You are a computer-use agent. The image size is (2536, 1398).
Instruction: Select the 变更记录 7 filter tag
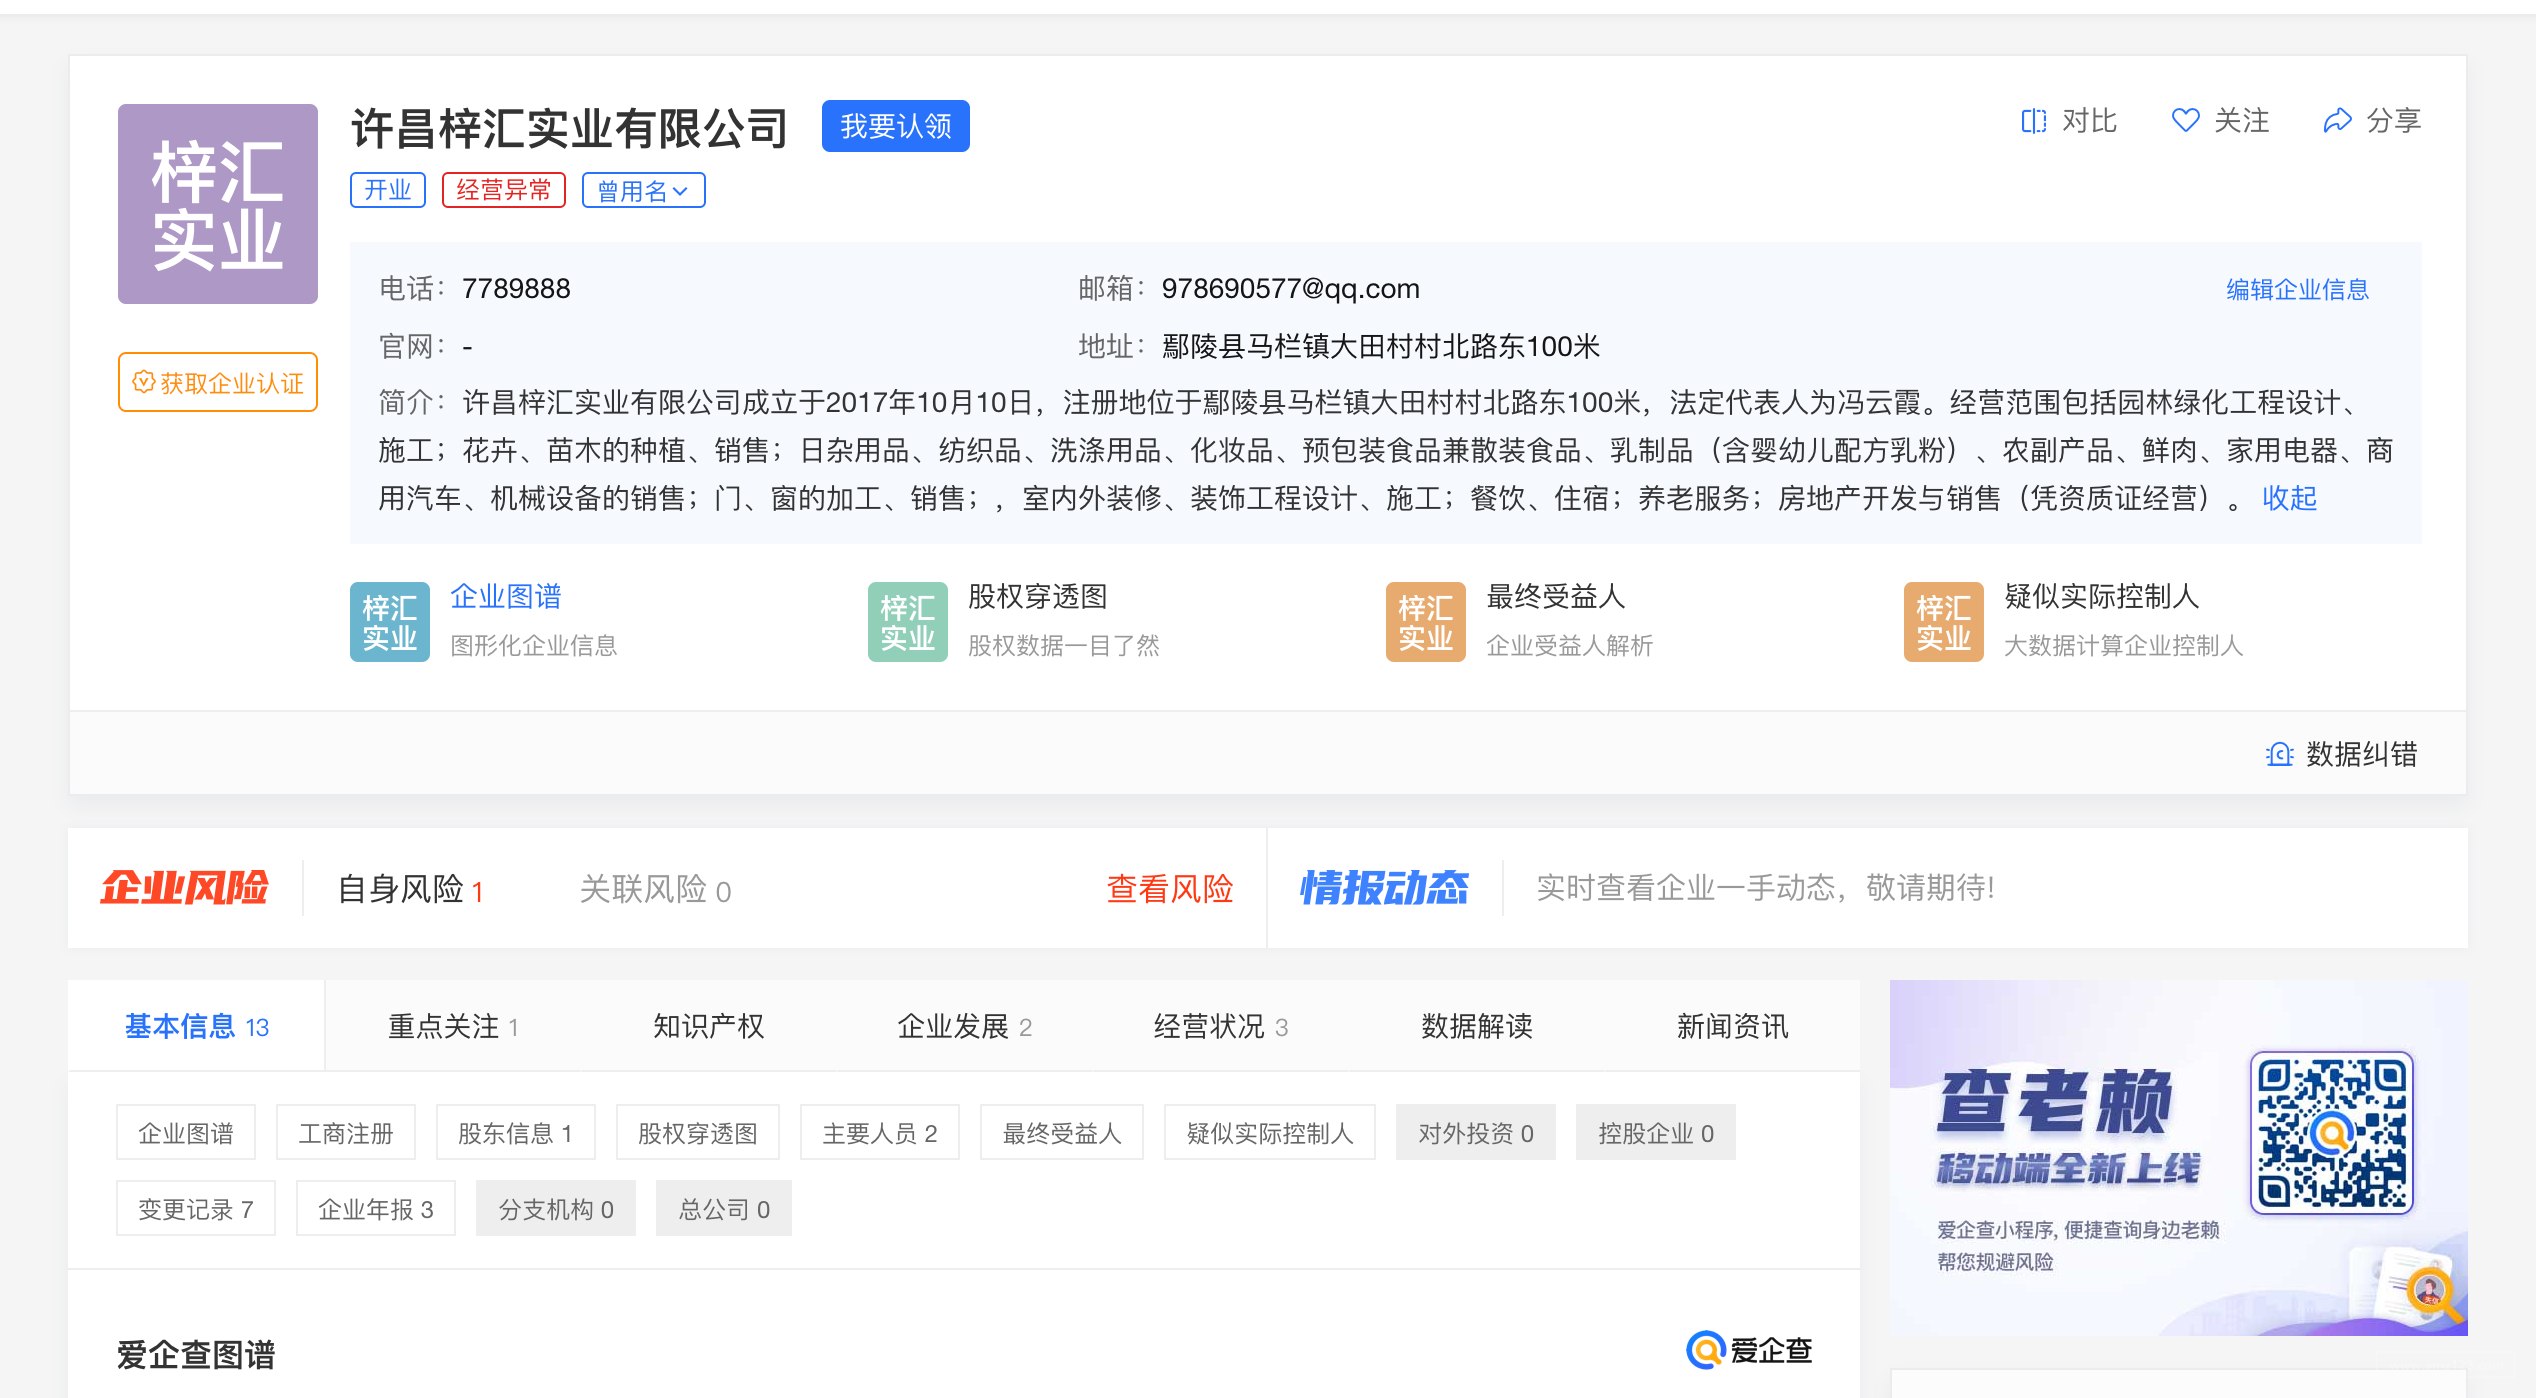coord(195,1209)
